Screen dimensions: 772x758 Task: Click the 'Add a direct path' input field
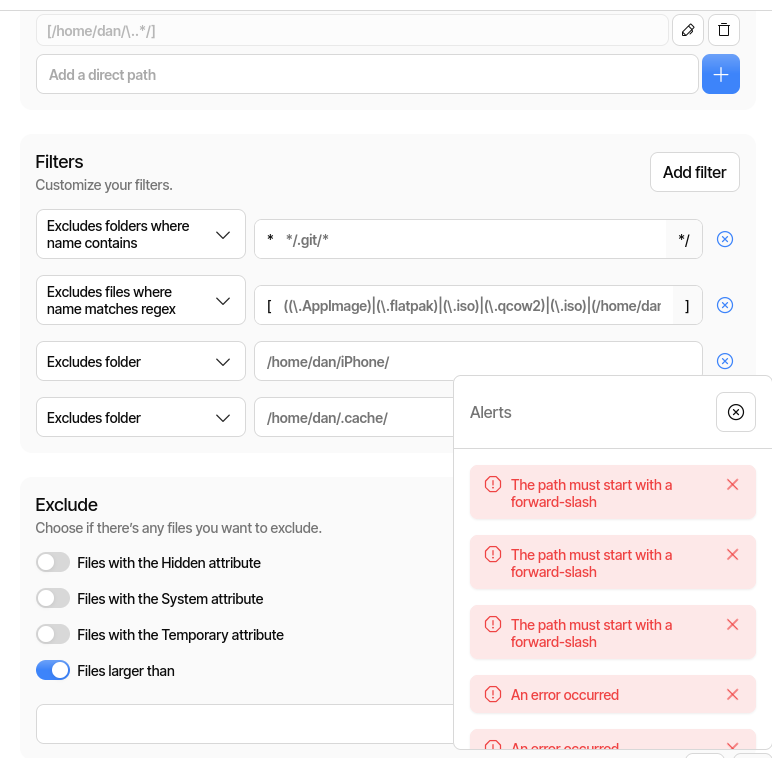coord(366,75)
